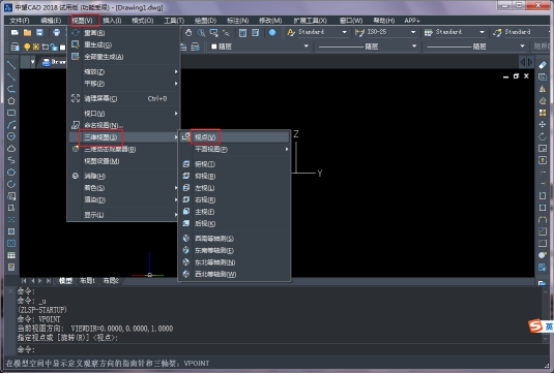Click the Print icon
The image size is (554, 374).
coord(56,33)
